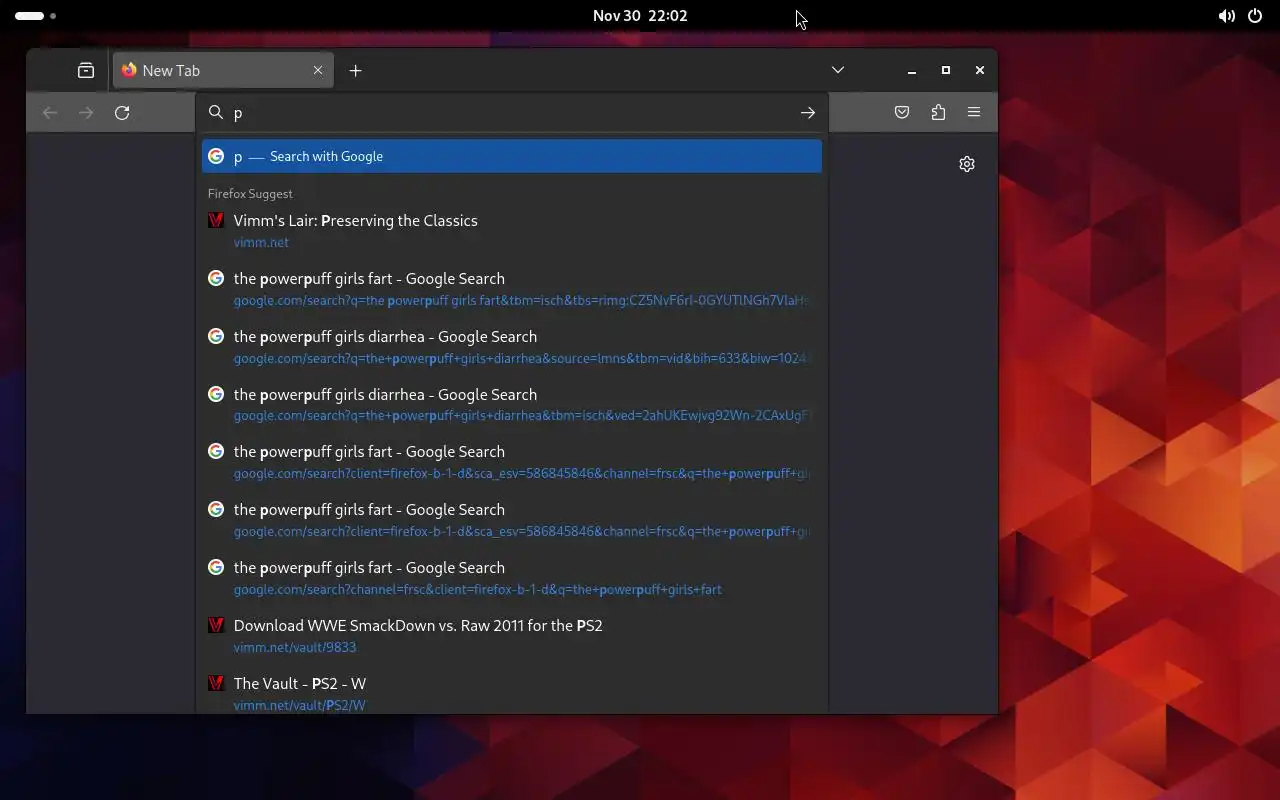Open The Vault - PS2 - W suggestion

[x=512, y=694]
